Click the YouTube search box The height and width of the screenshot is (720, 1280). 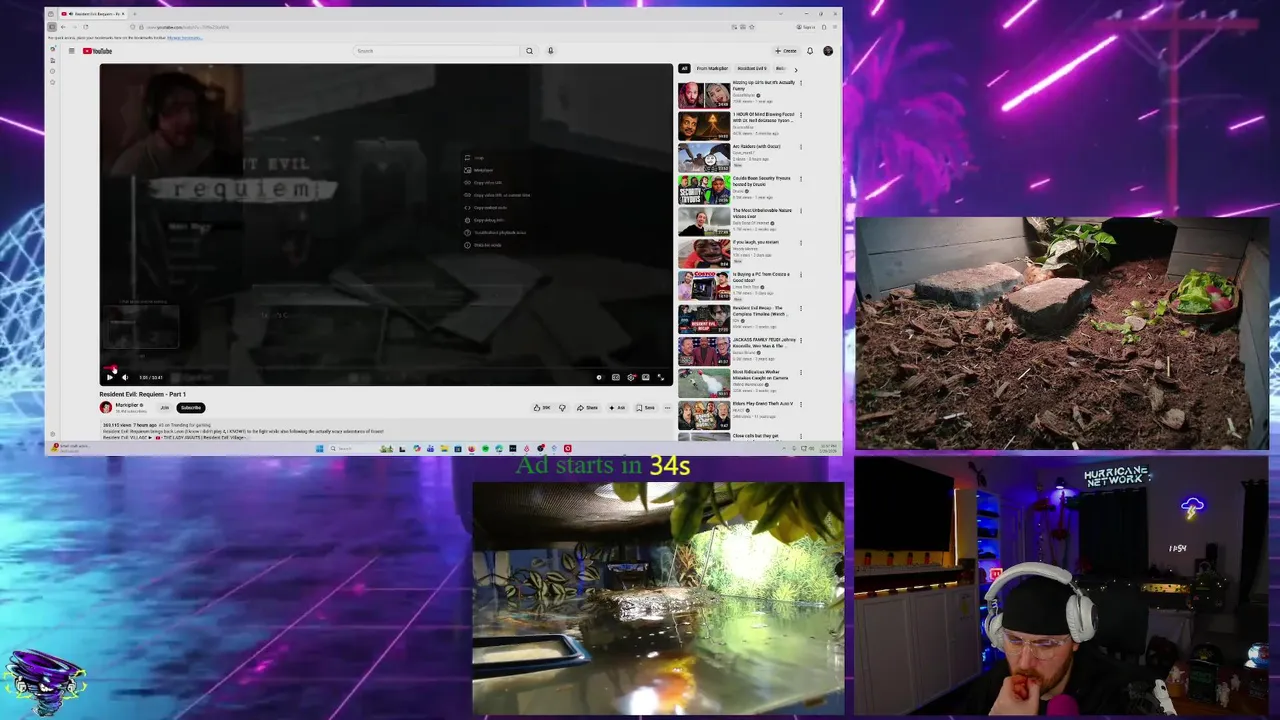point(438,51)
